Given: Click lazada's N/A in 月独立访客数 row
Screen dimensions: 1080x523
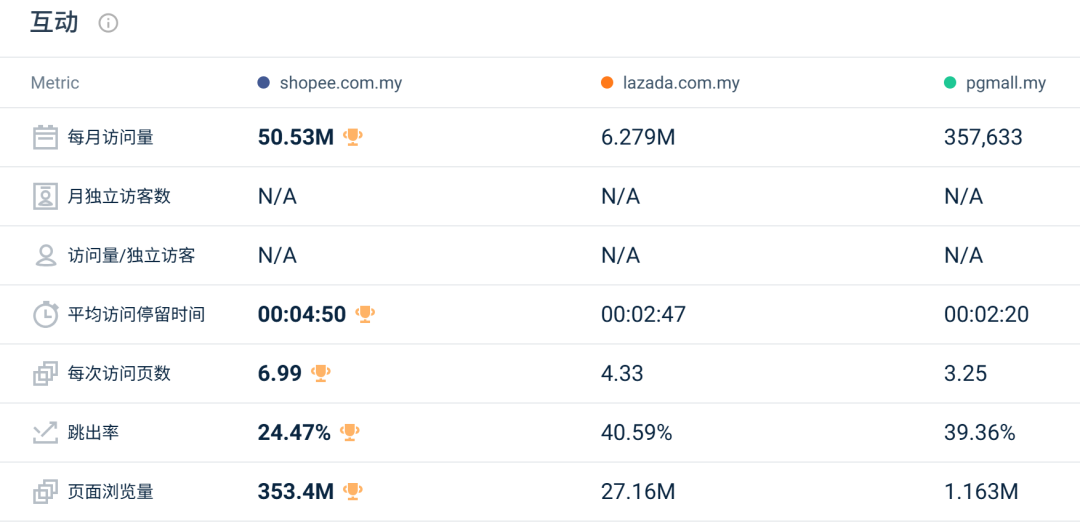Looking at the screenshot, I should [621, 196].
